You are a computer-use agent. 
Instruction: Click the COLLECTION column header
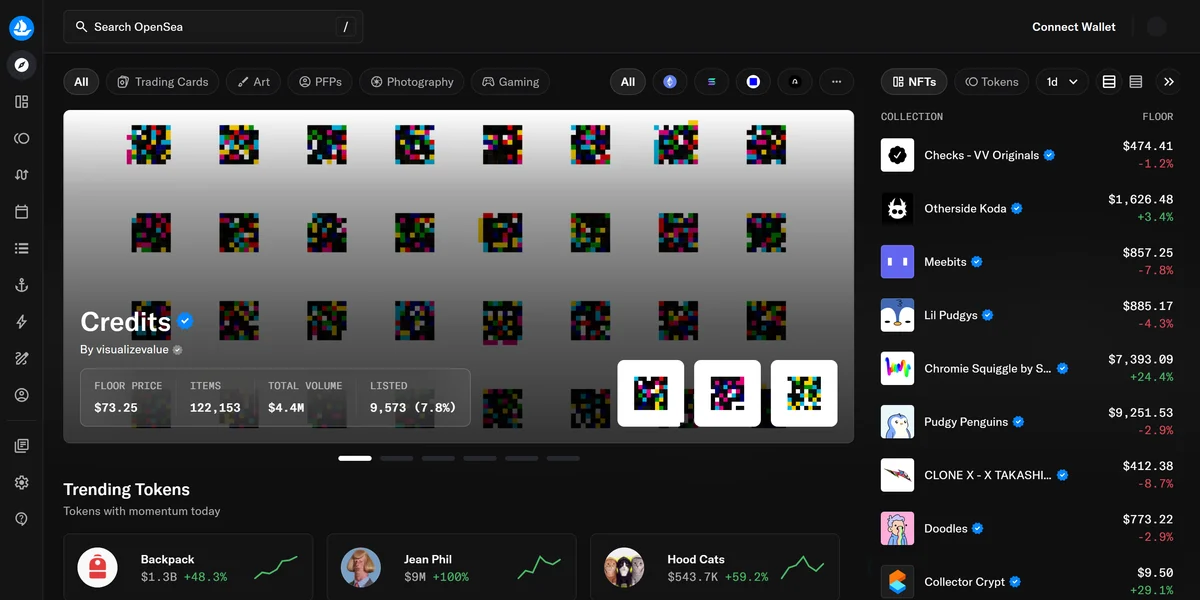point(912,117)
